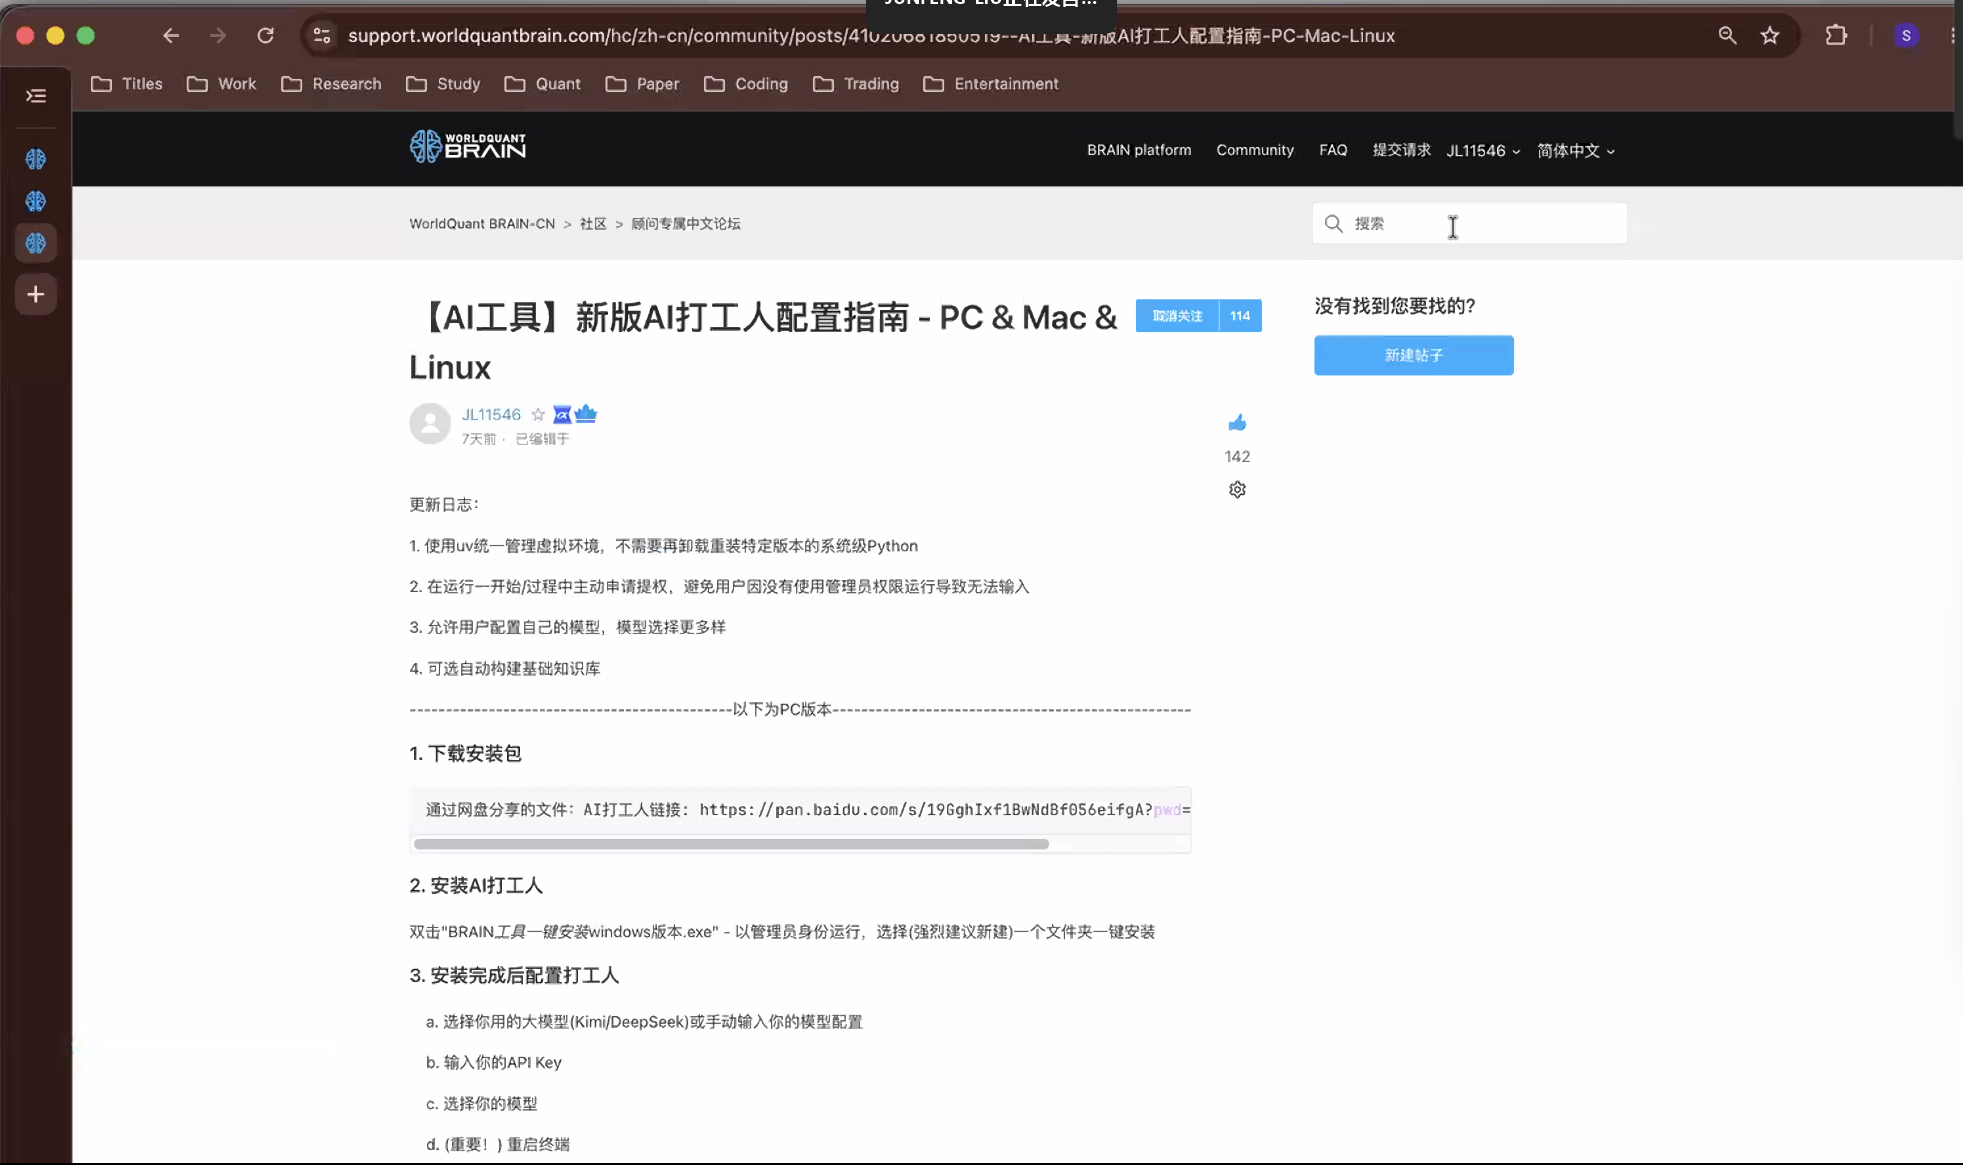Open Community nav link

coord(1255,150)
